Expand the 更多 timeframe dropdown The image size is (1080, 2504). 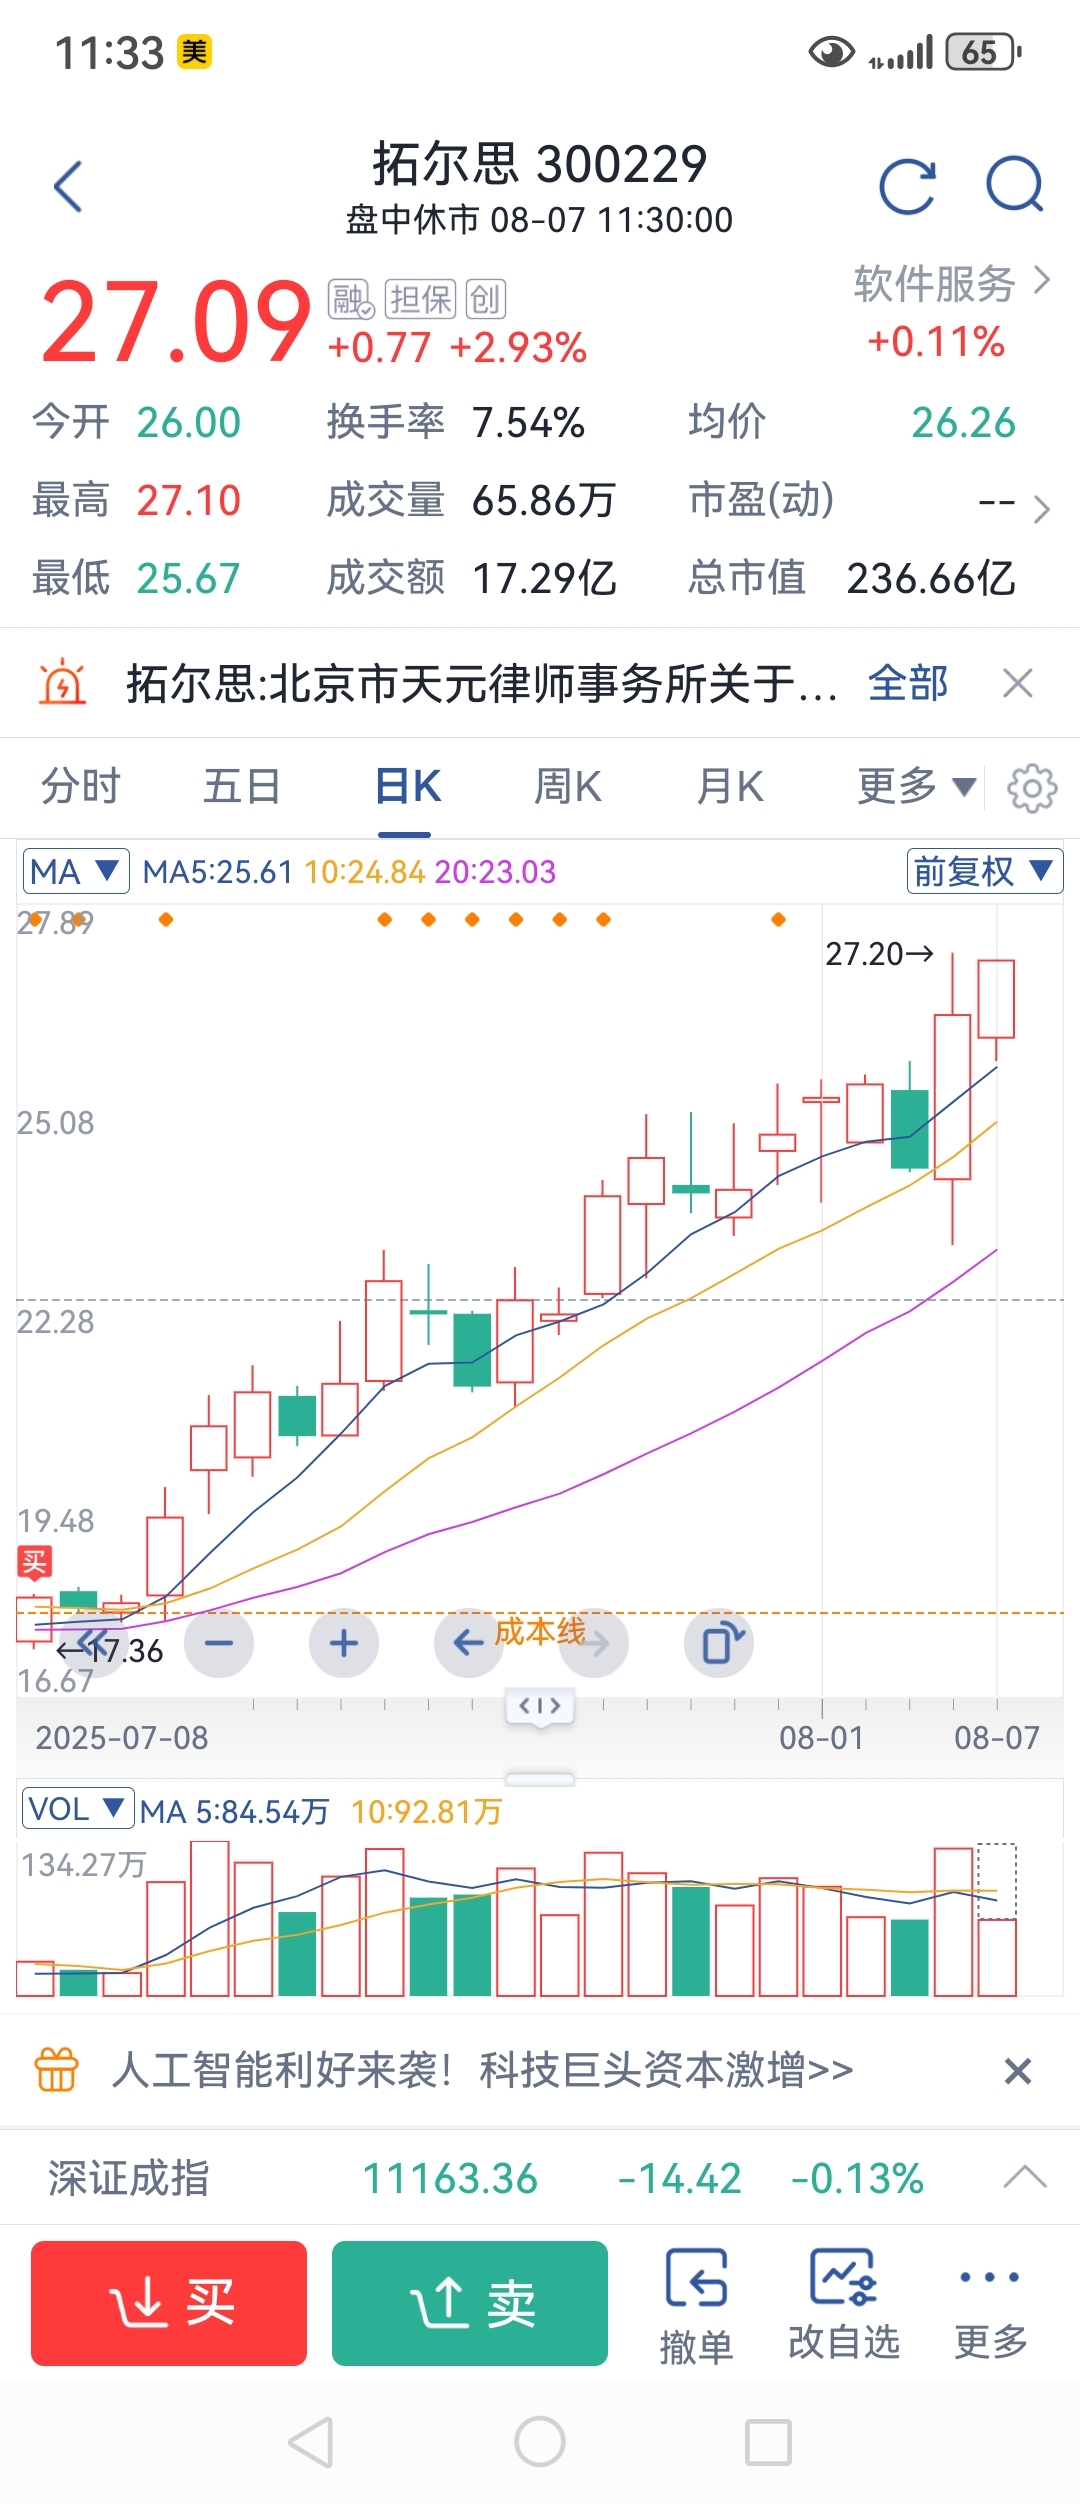pos(916,787)
